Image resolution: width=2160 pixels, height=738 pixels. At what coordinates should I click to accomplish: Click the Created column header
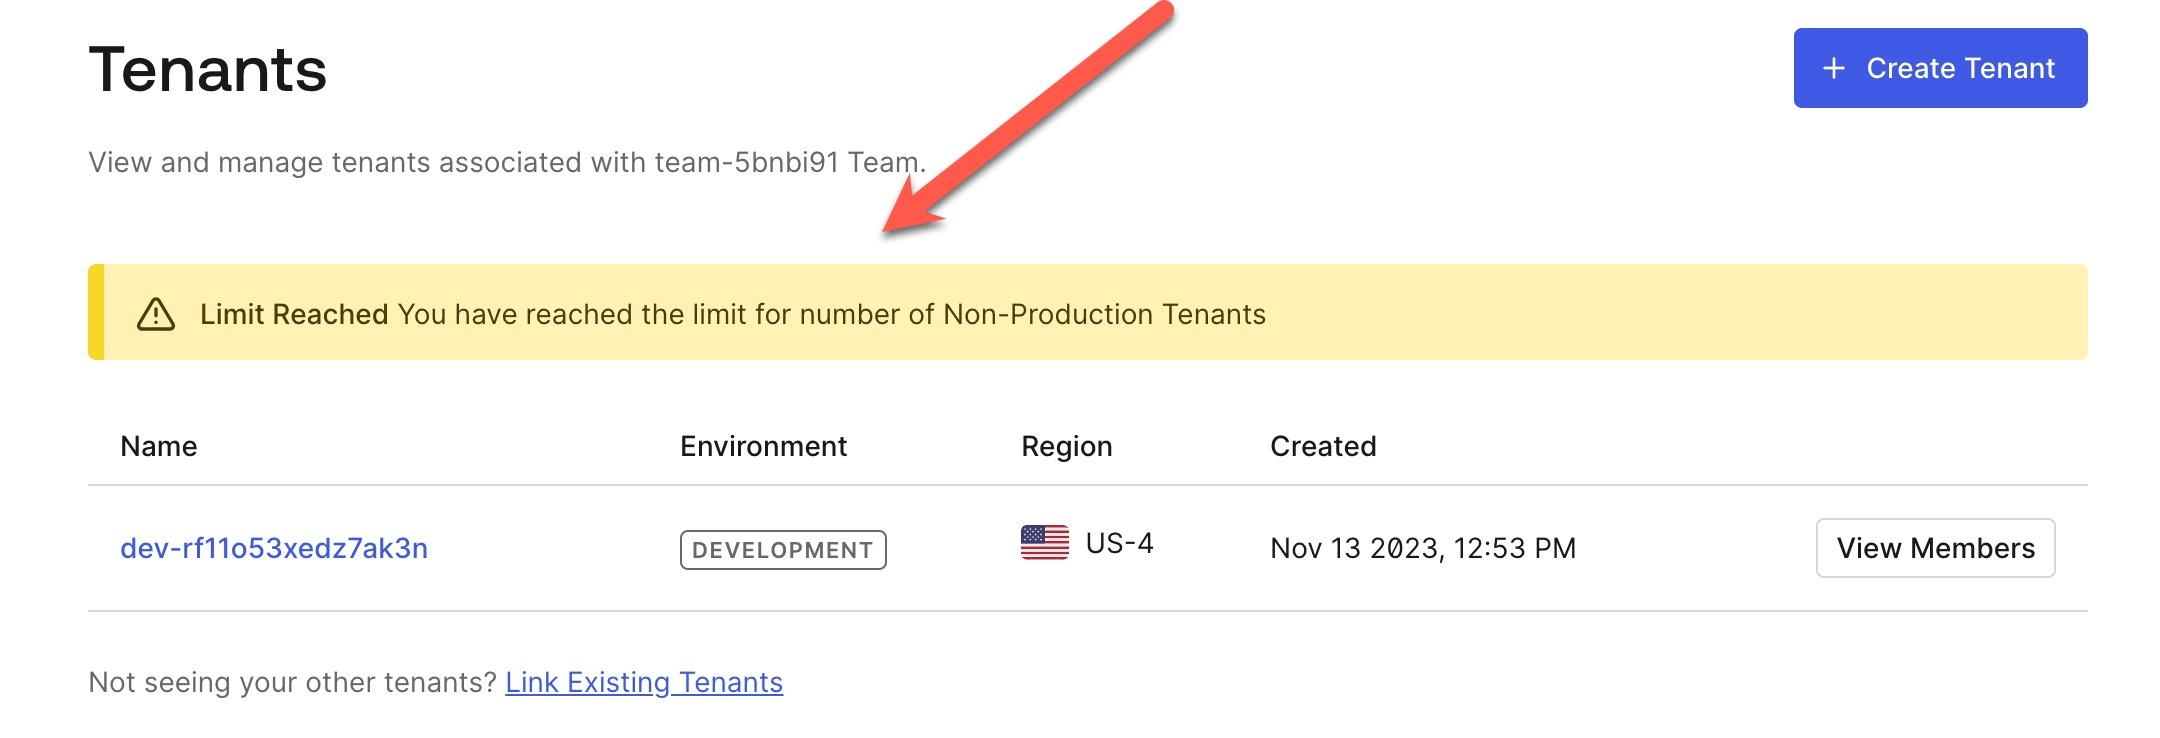coord(1323,446)
